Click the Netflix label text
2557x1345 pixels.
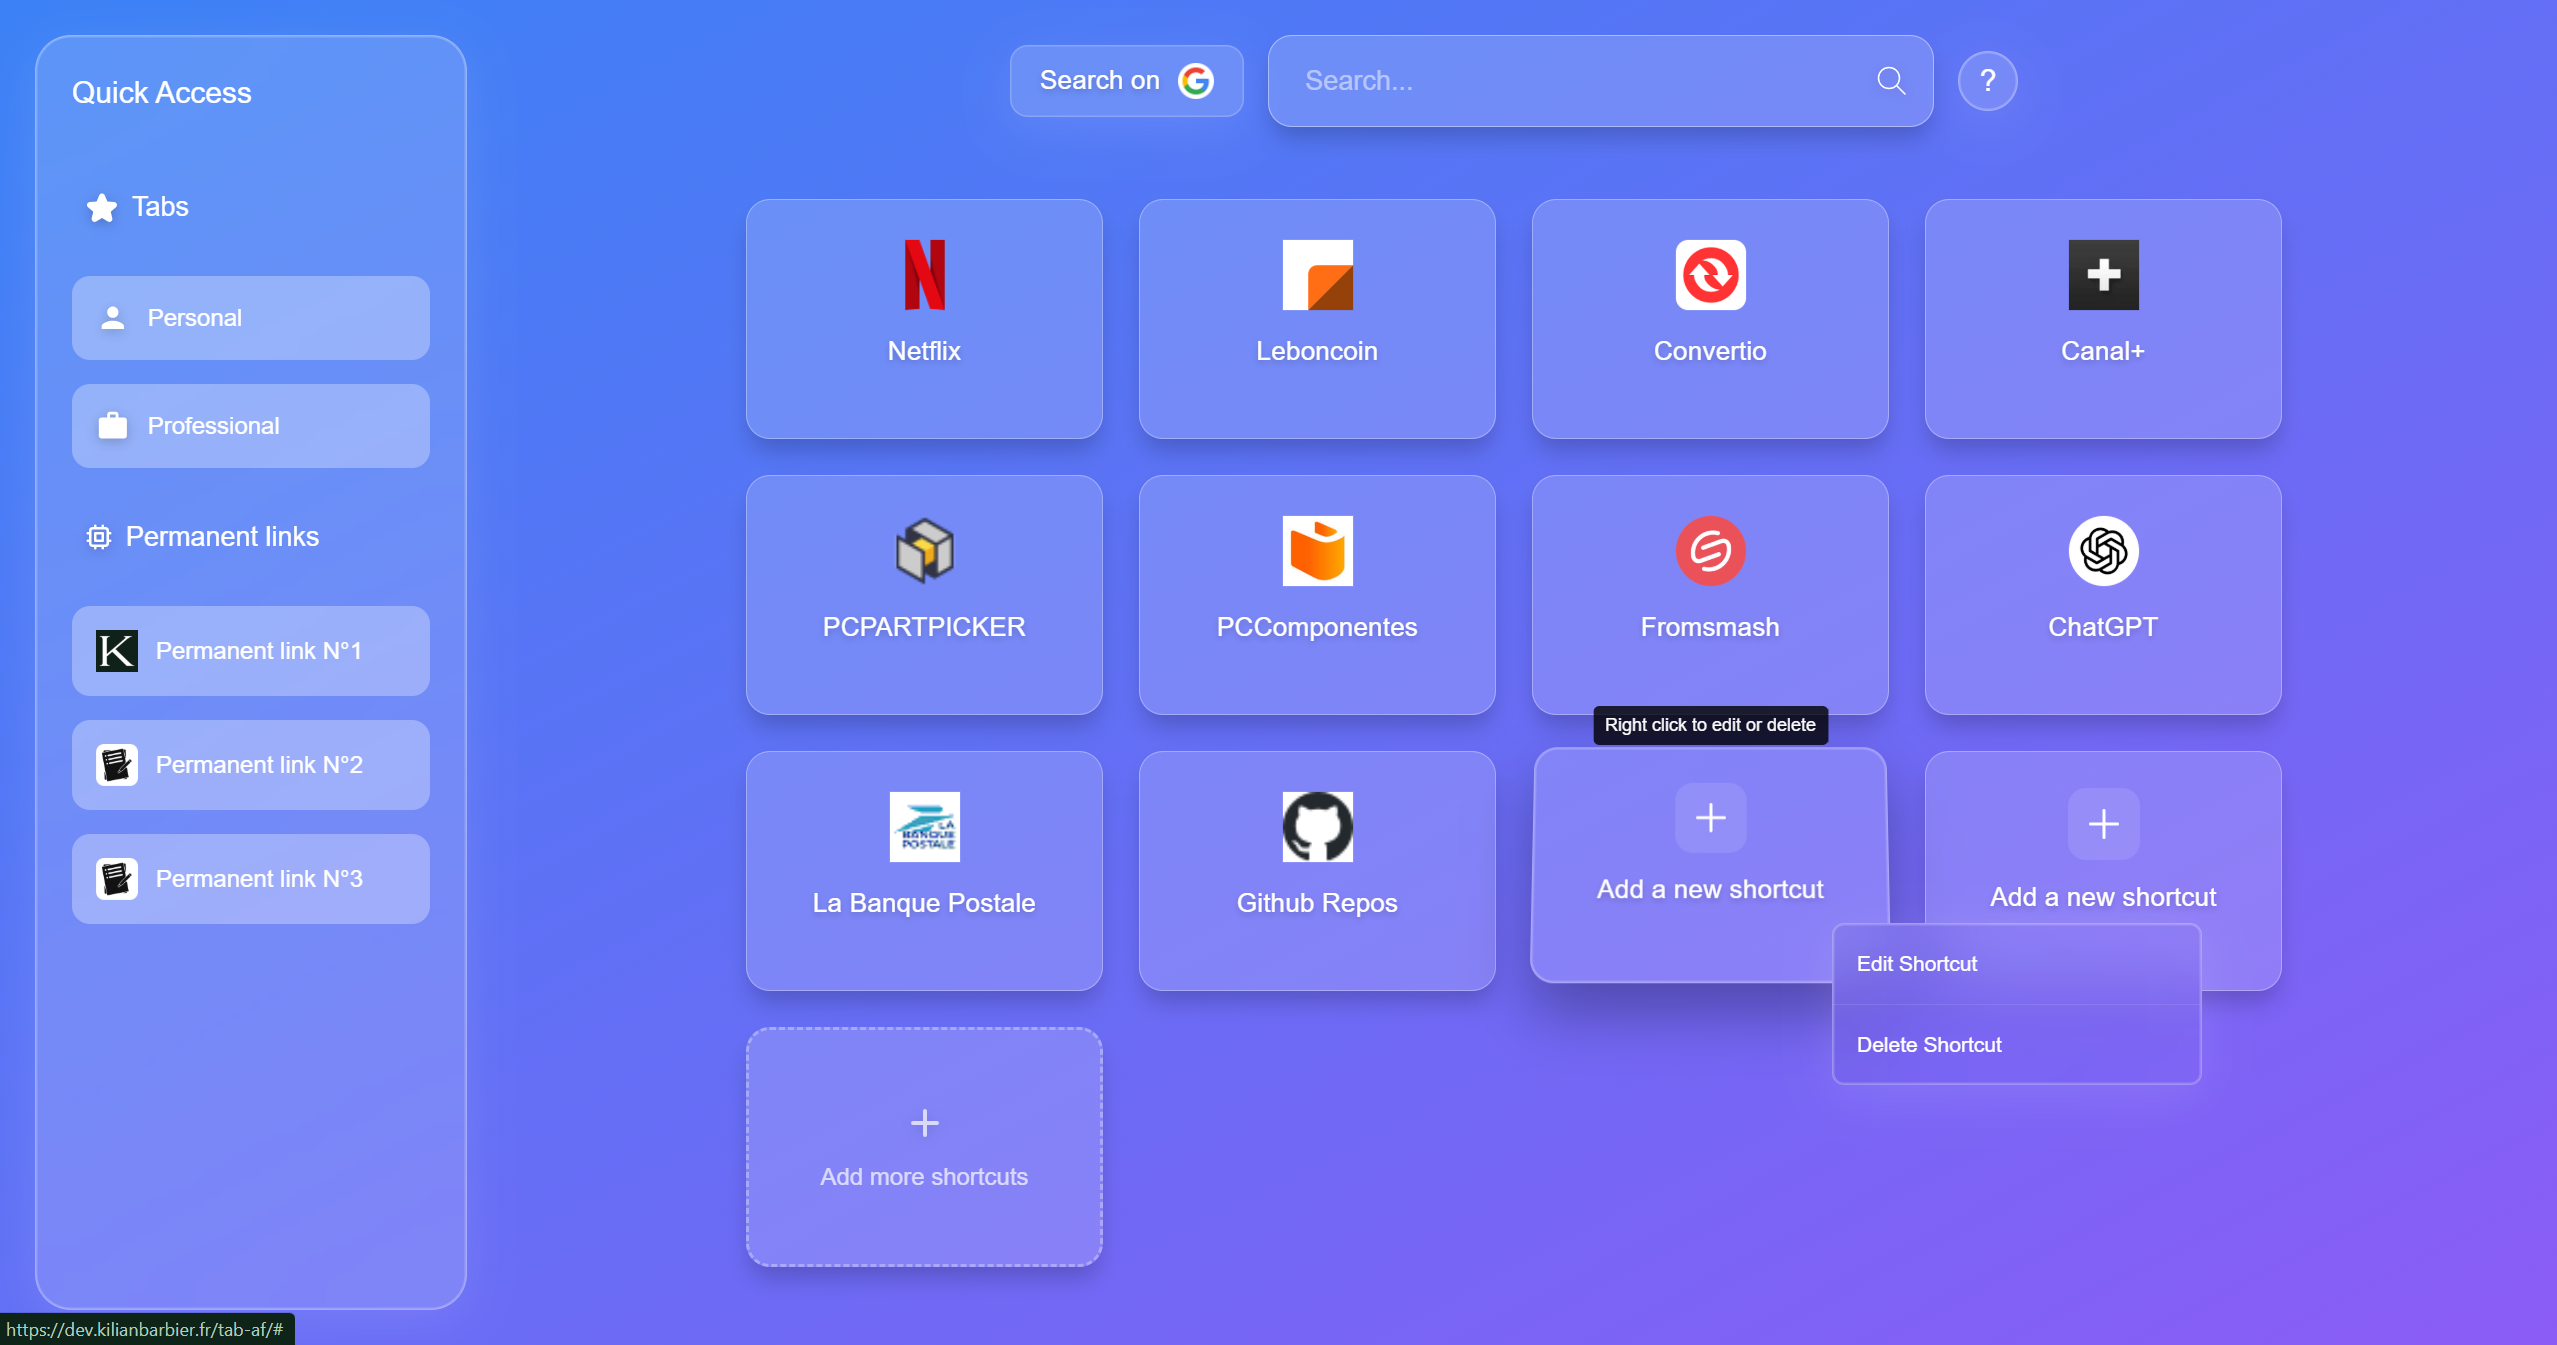[924, 351]
